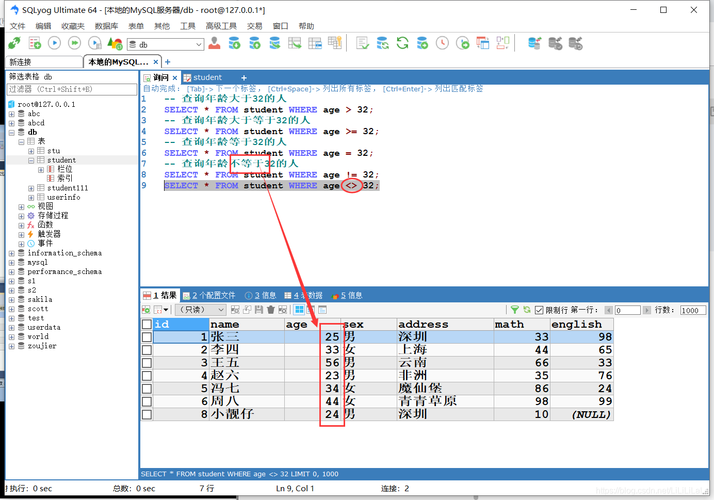
Task: Check the row checkbox for 张三
Action: tap(147, 337)
